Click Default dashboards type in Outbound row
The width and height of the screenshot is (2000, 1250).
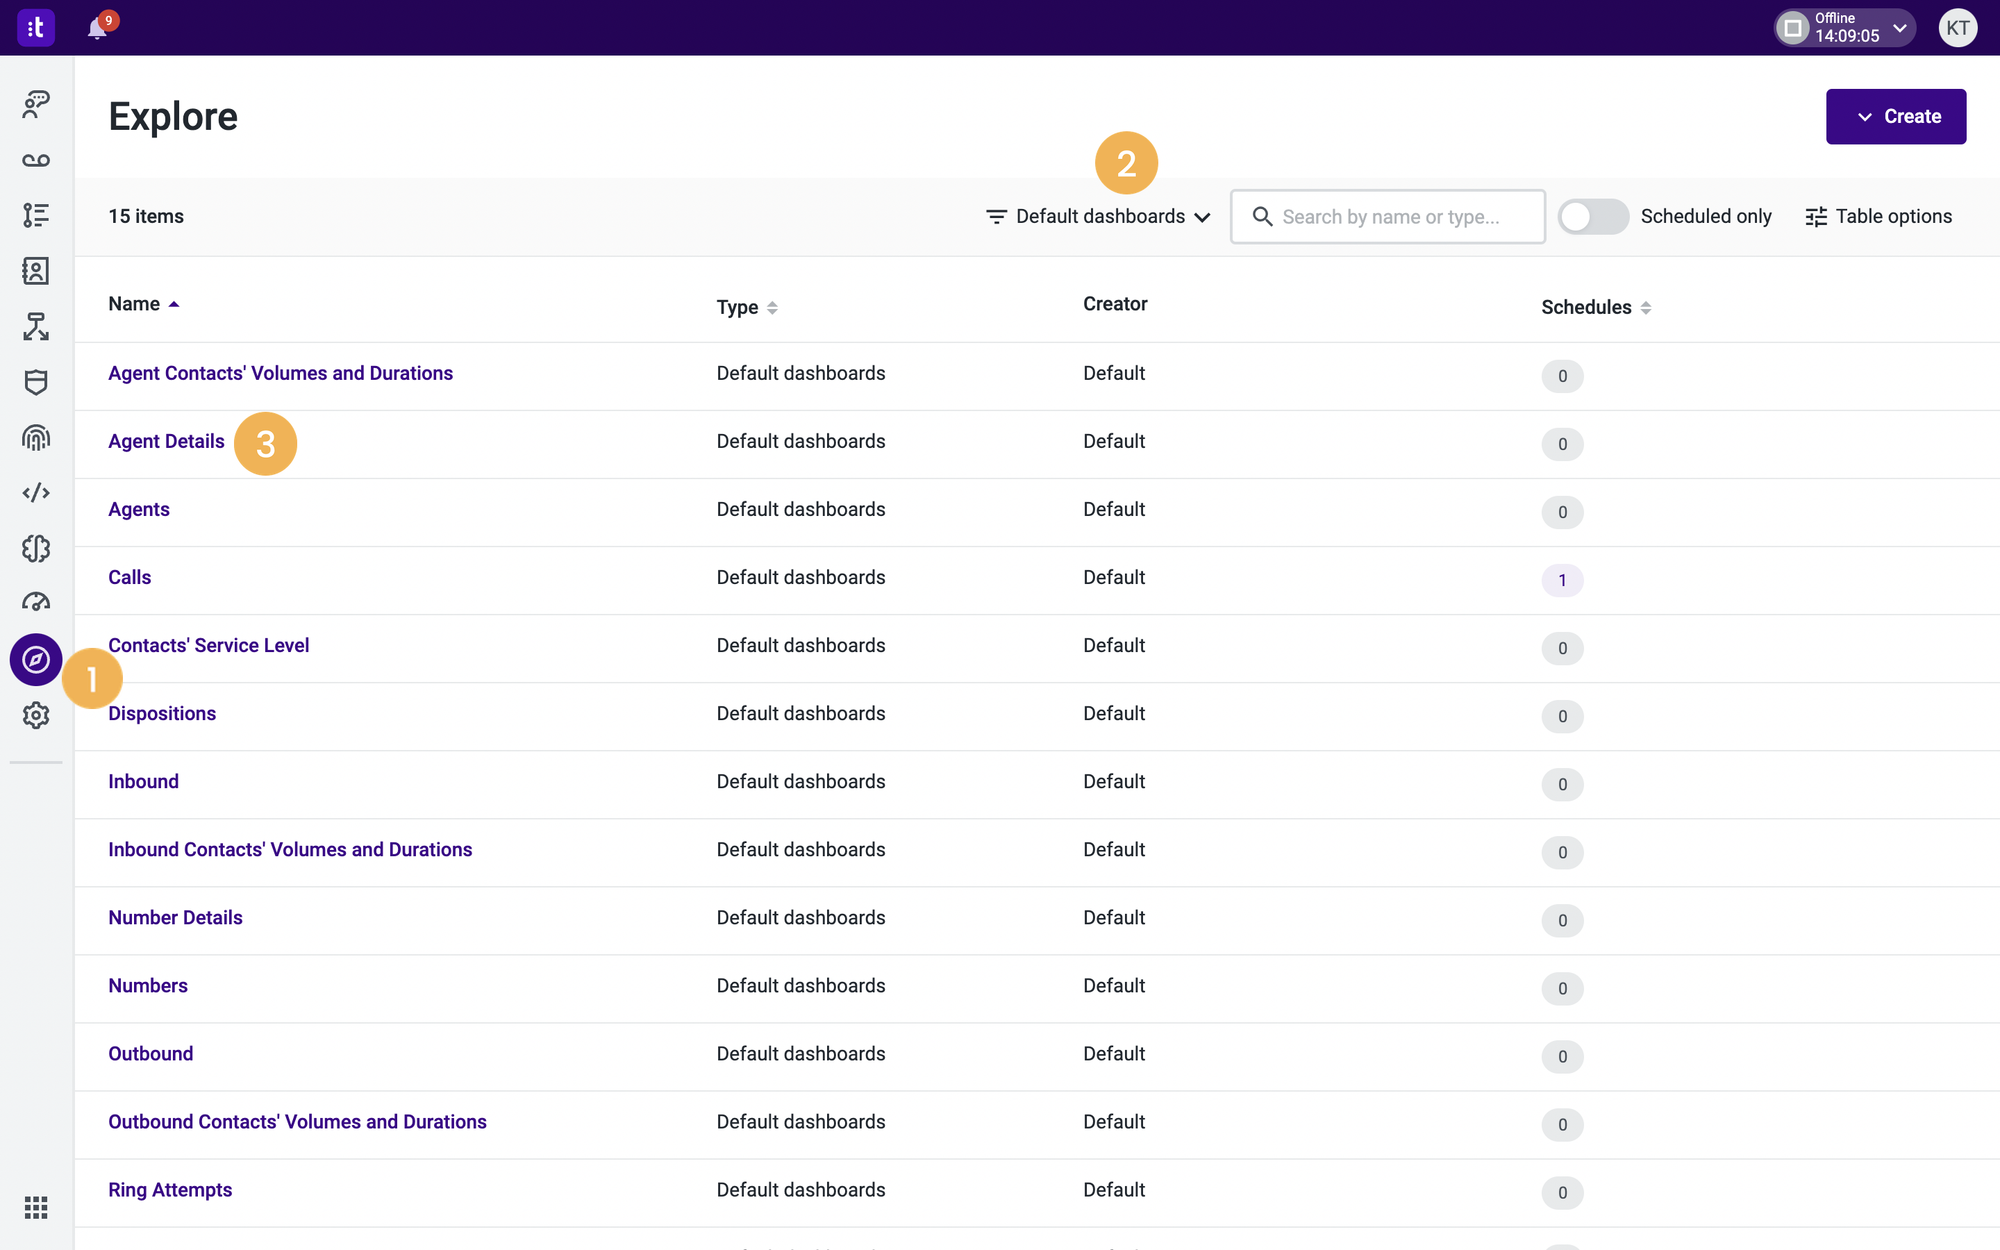click(801, 1053)
